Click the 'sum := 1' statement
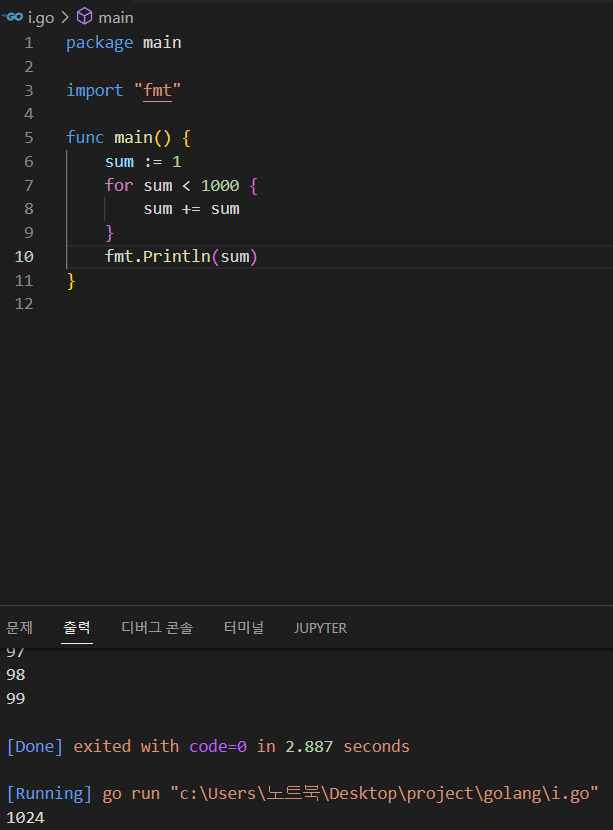 [143, 161]
